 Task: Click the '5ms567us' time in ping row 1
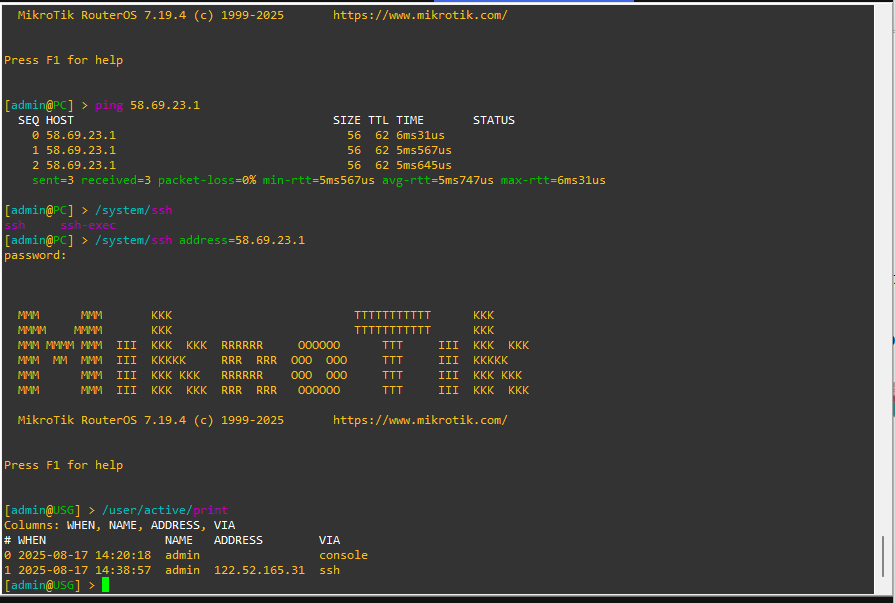424,150
